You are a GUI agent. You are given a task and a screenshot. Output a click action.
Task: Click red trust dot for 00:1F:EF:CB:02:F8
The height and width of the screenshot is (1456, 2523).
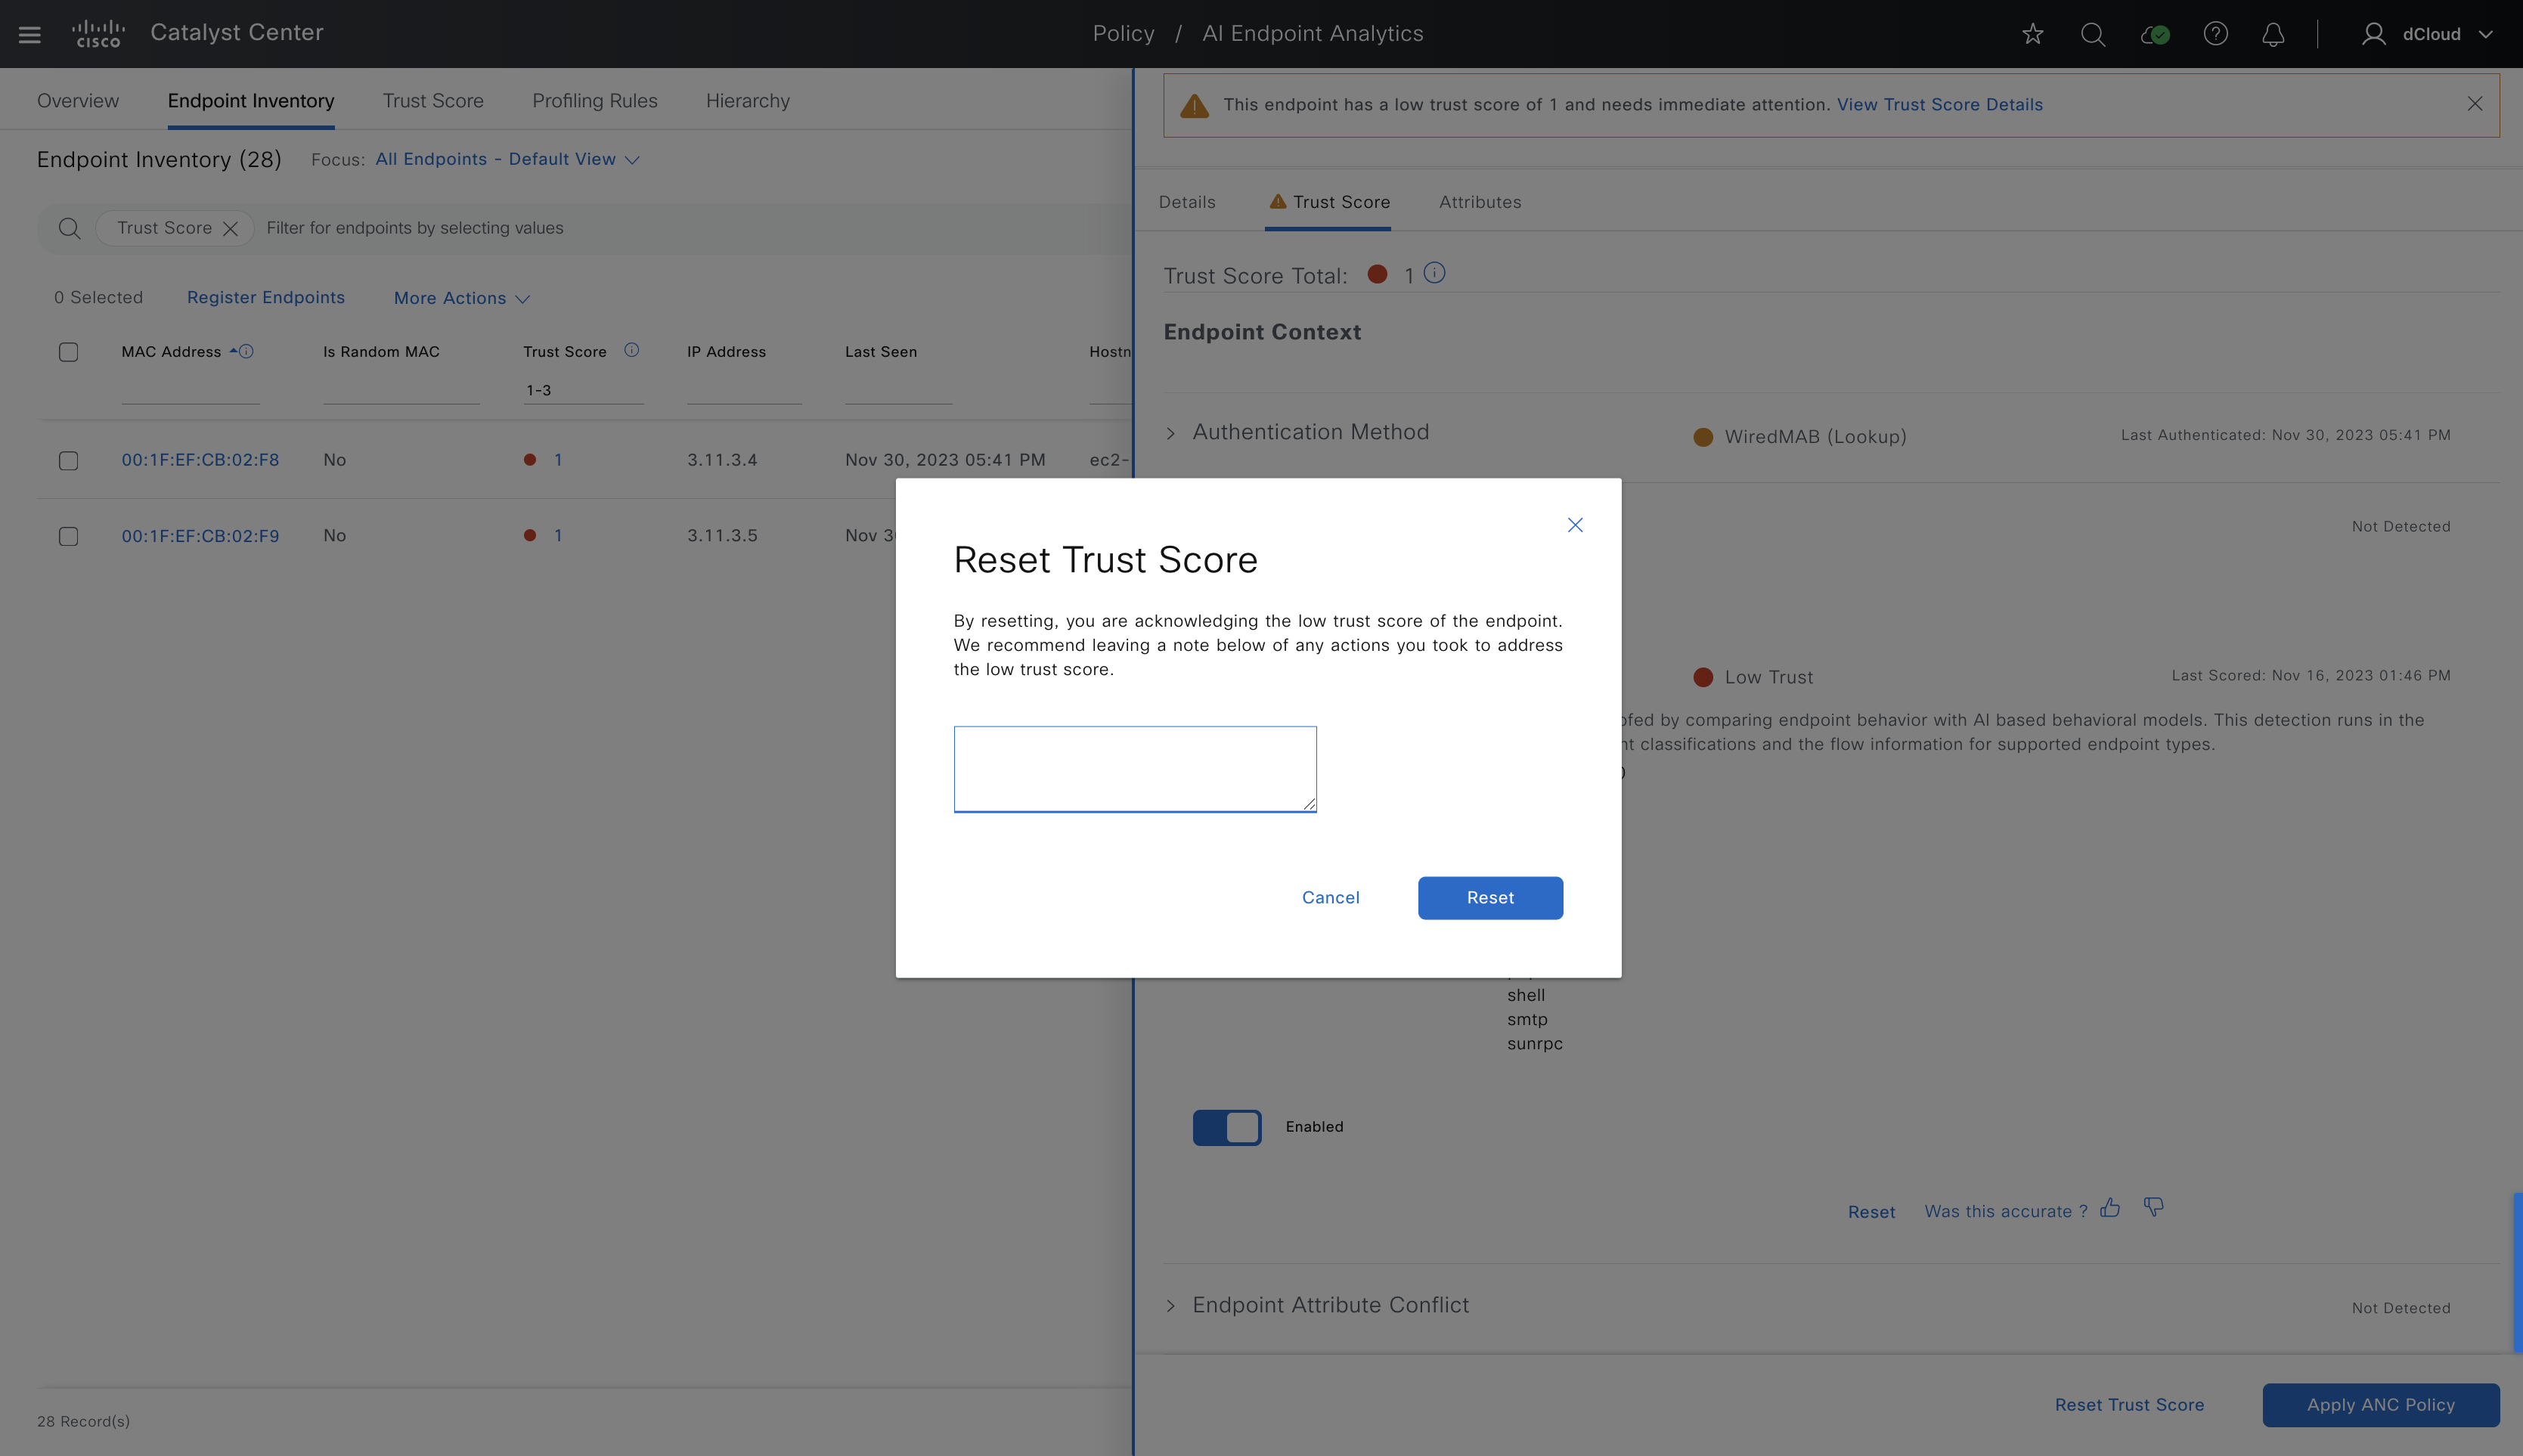click(x=530, y=460)
